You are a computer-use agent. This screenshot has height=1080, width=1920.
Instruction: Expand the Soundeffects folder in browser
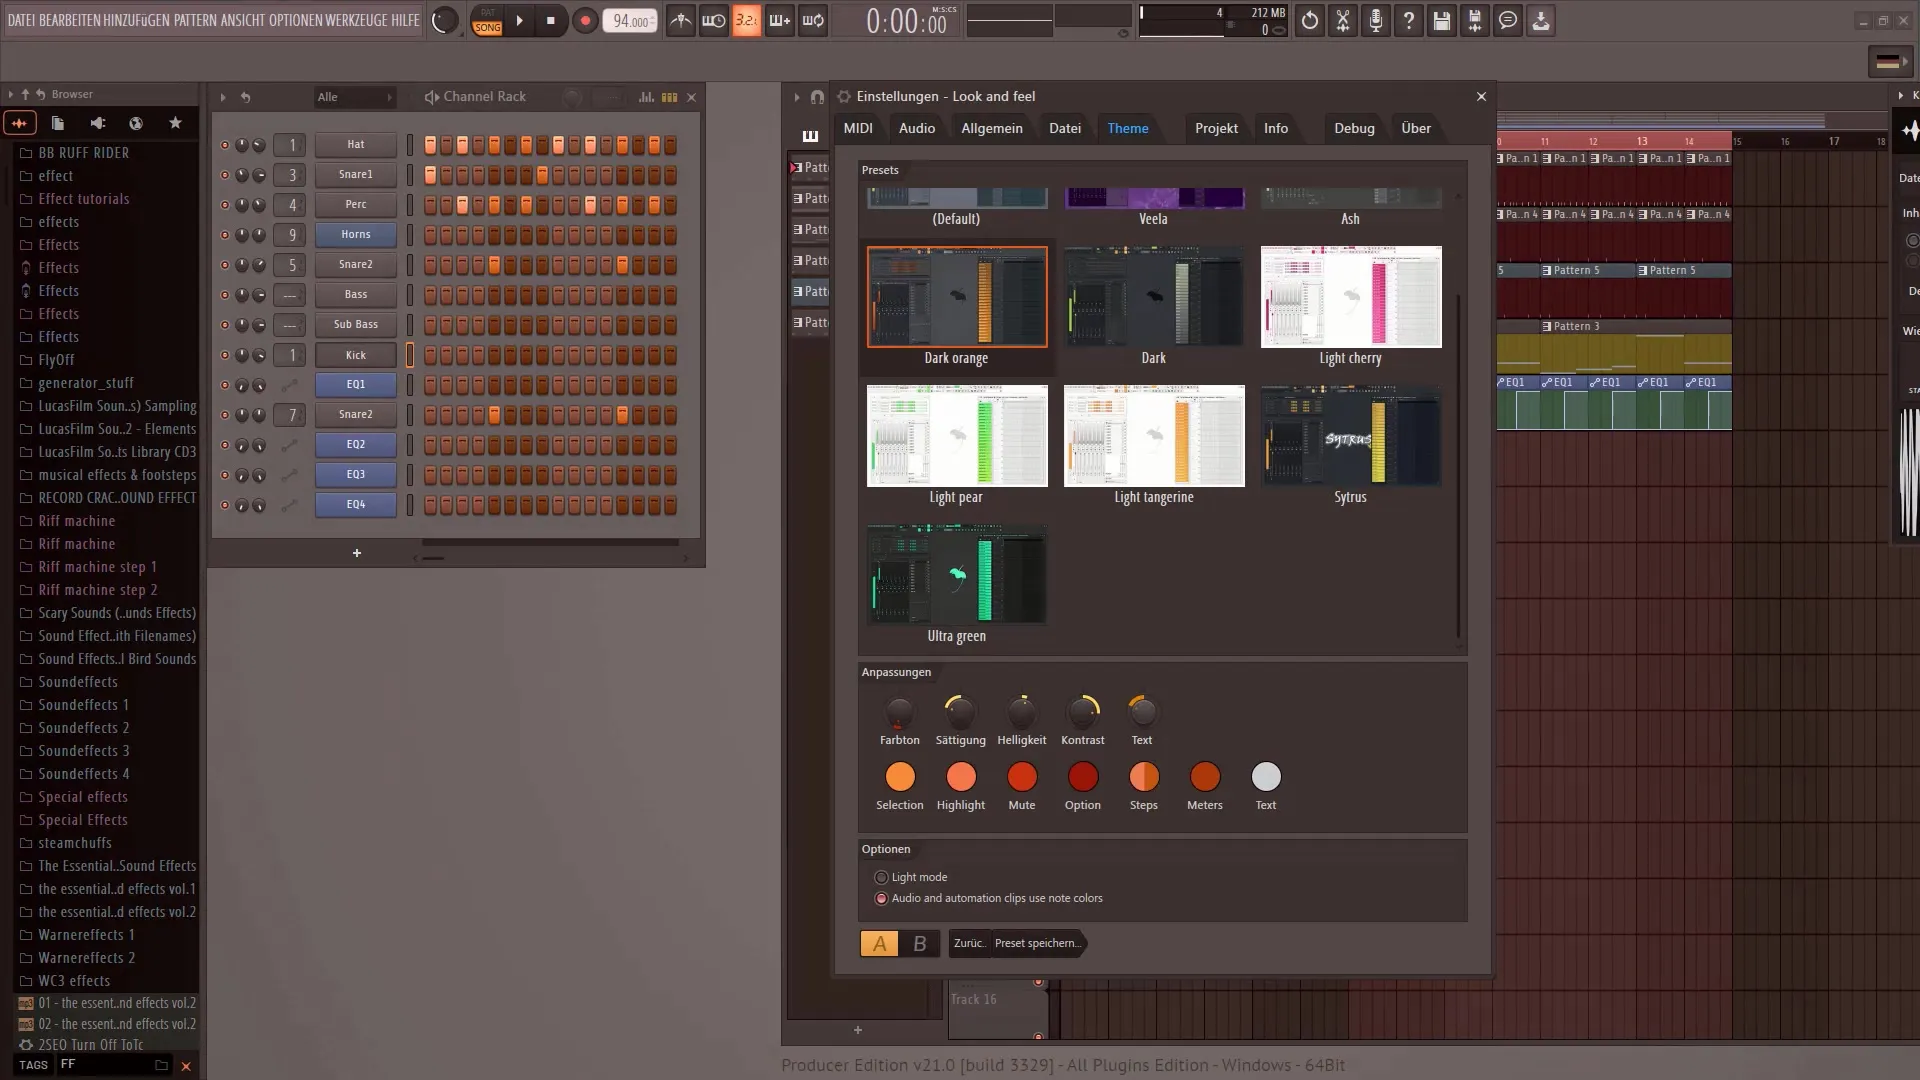pos(76,682)
